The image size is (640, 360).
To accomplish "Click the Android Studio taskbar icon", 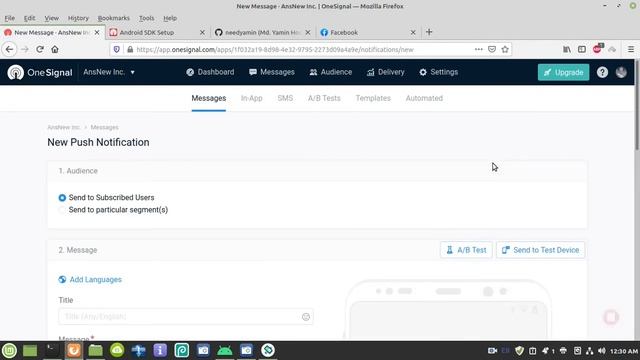I will [x=225, y=350].
